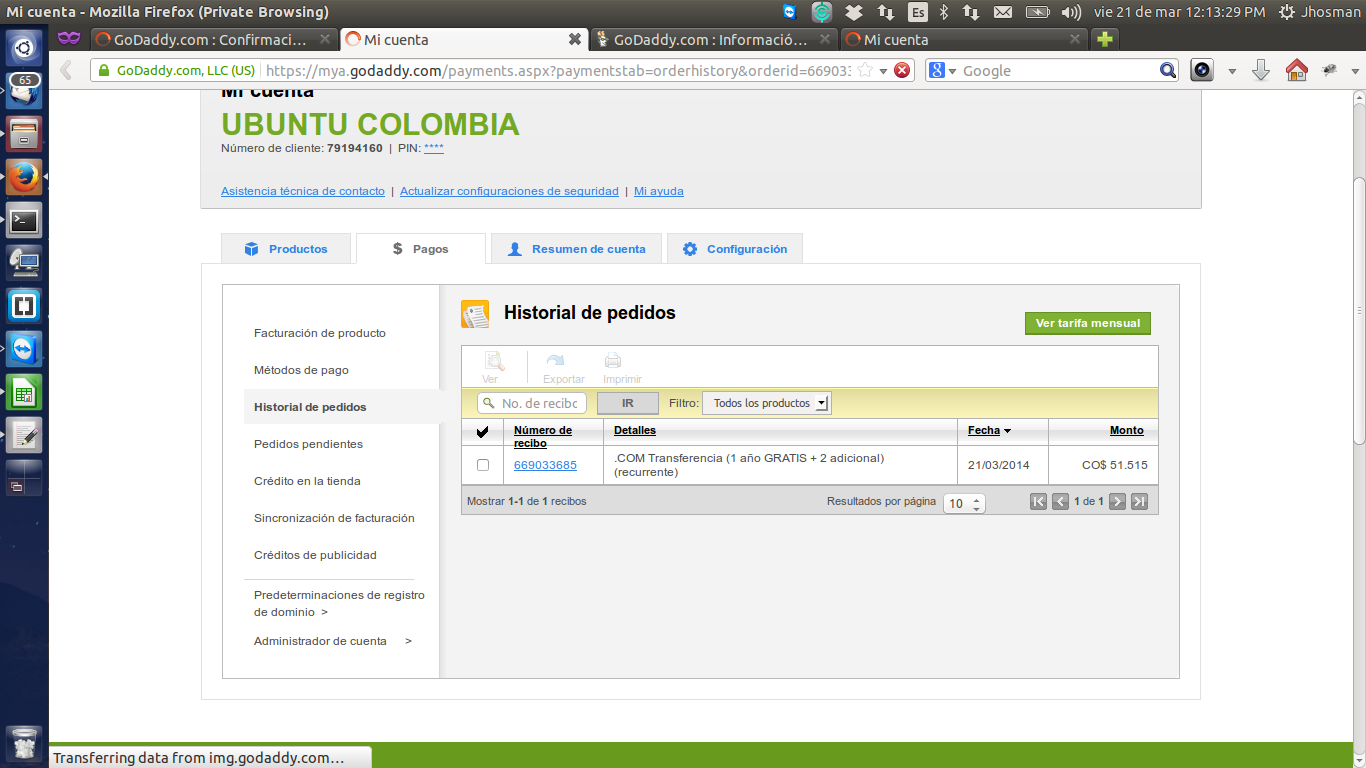Open receipt link 669033685
This screenshot has height=768, width=1366.
click(x=545, y=465)
